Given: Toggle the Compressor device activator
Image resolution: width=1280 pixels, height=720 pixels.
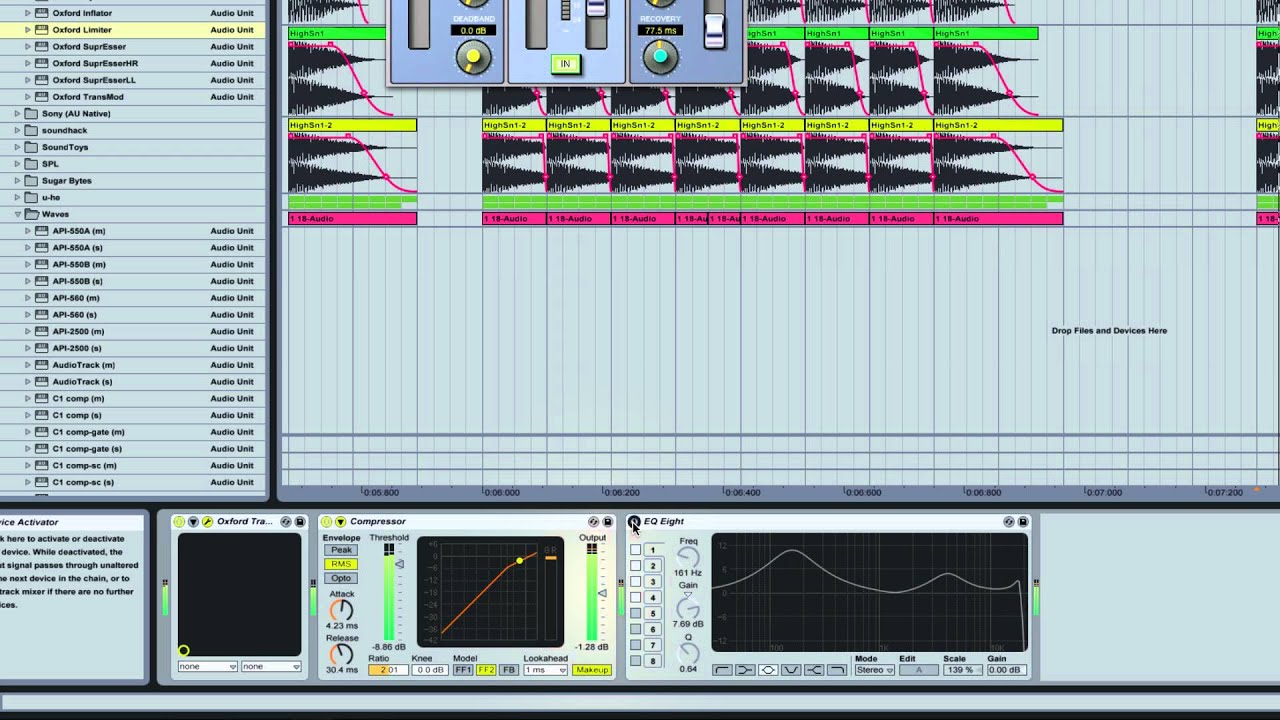Looking at the screenshot, I should 327,521.
